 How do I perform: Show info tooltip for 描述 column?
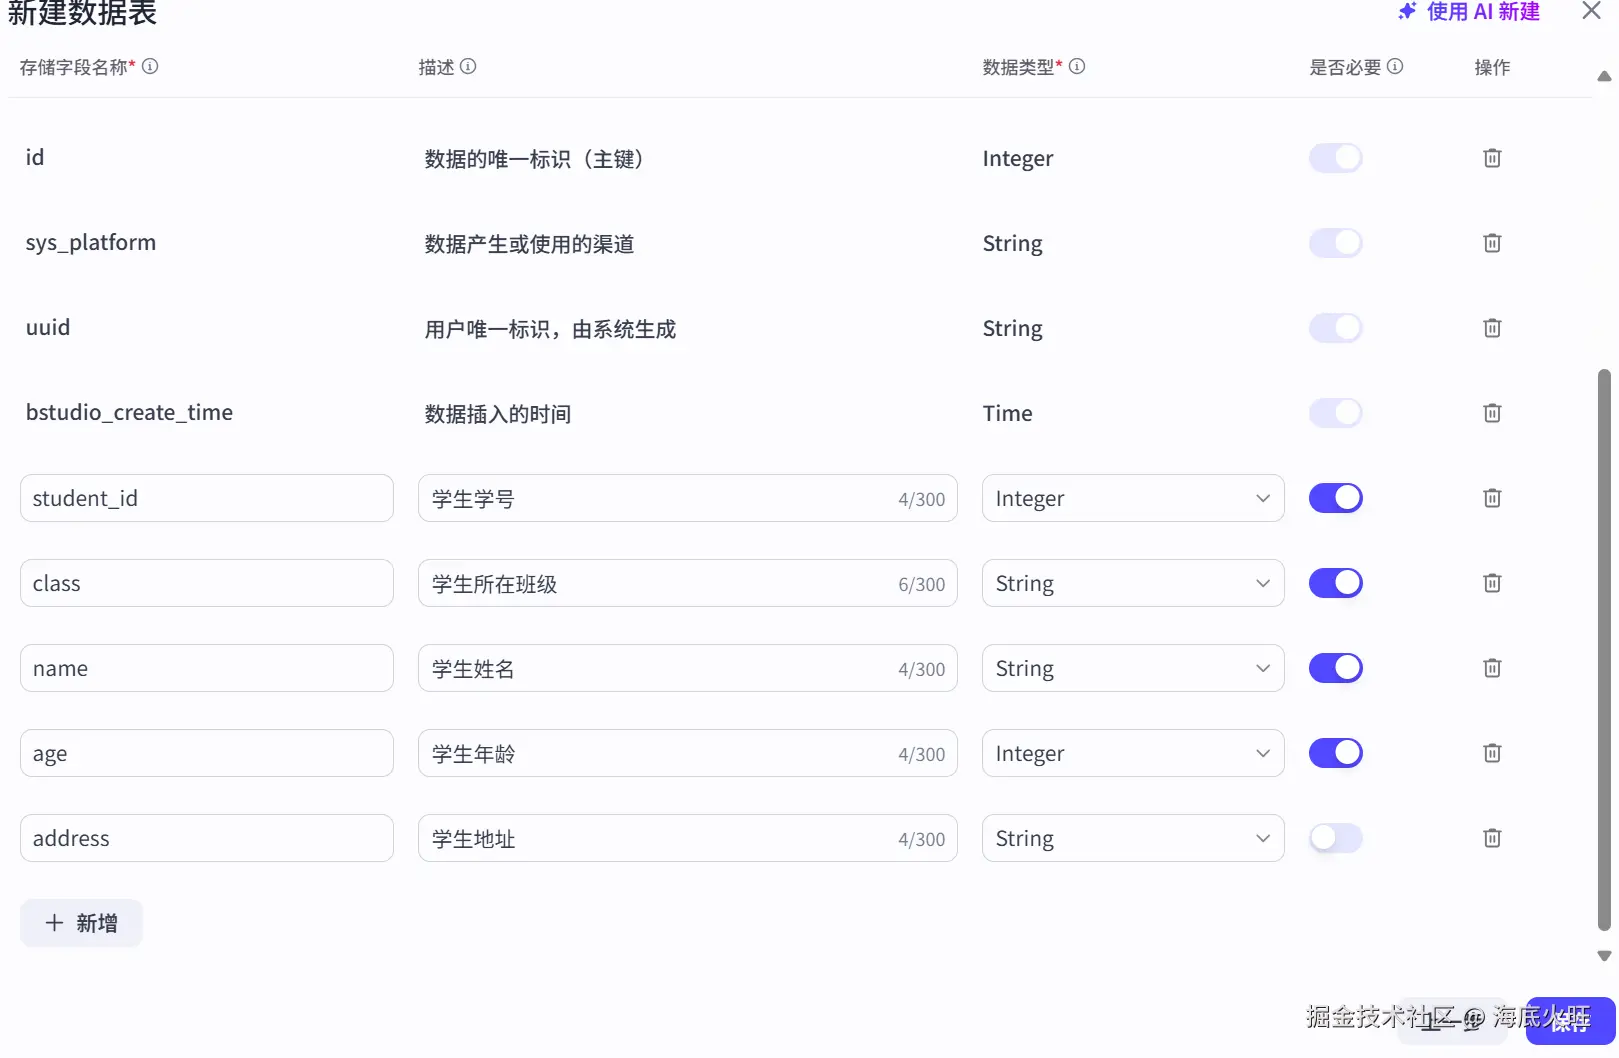point(468,66)
